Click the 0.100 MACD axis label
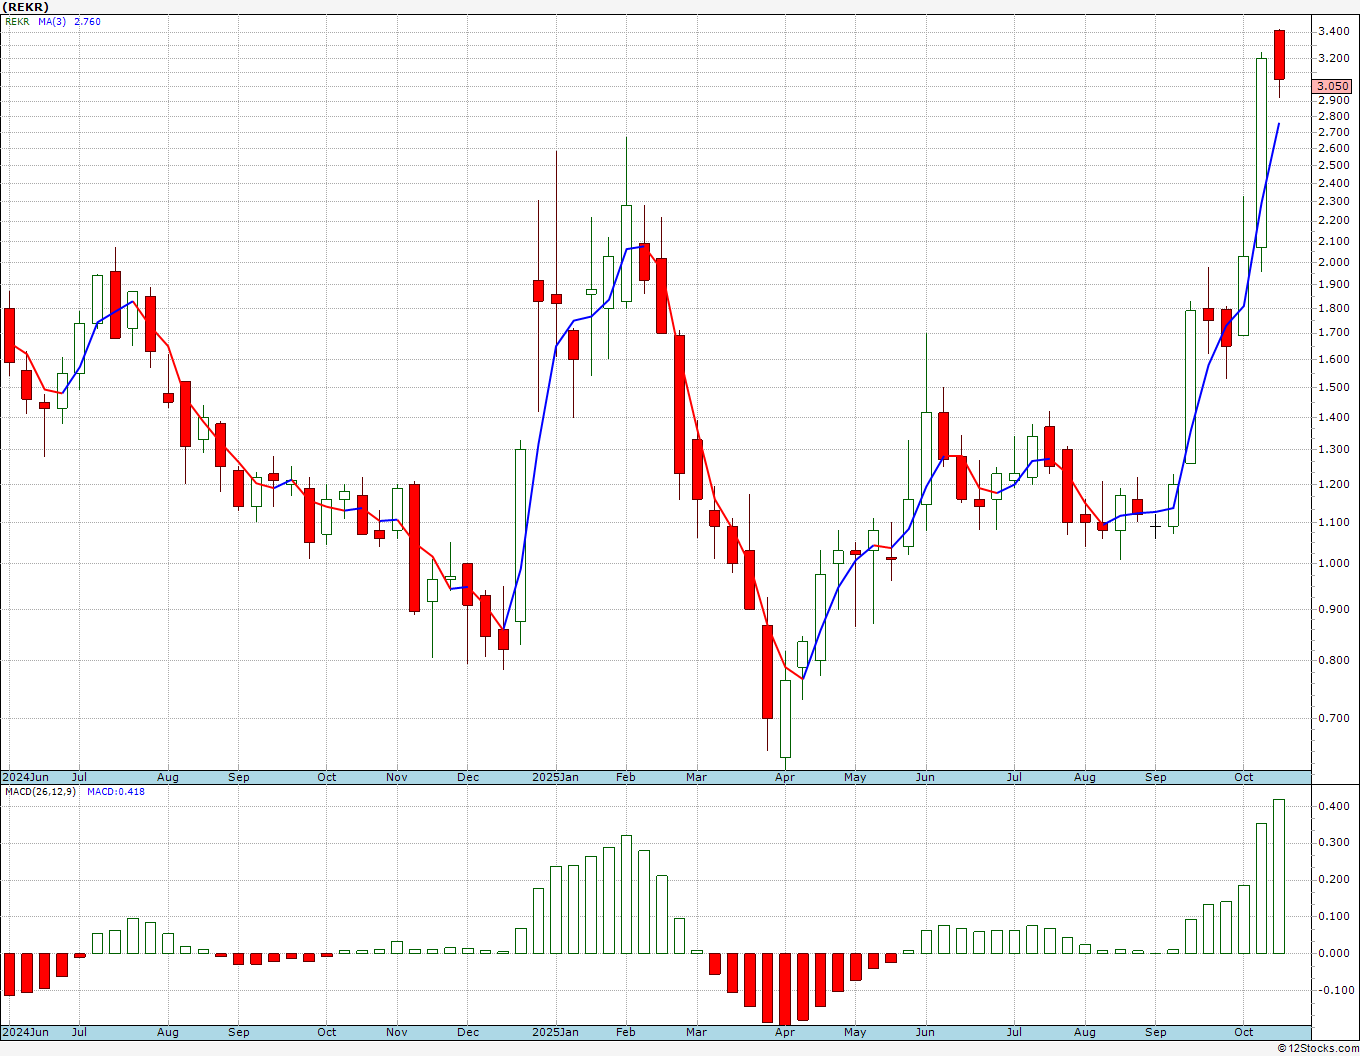Viewport: 1360px width, 1056px height. click(x=1334, y=917)
